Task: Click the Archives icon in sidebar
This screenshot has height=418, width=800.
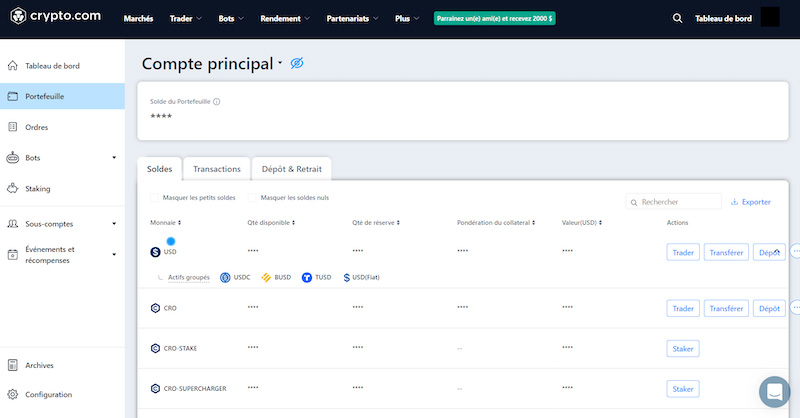Action: (x=13, y=365)
